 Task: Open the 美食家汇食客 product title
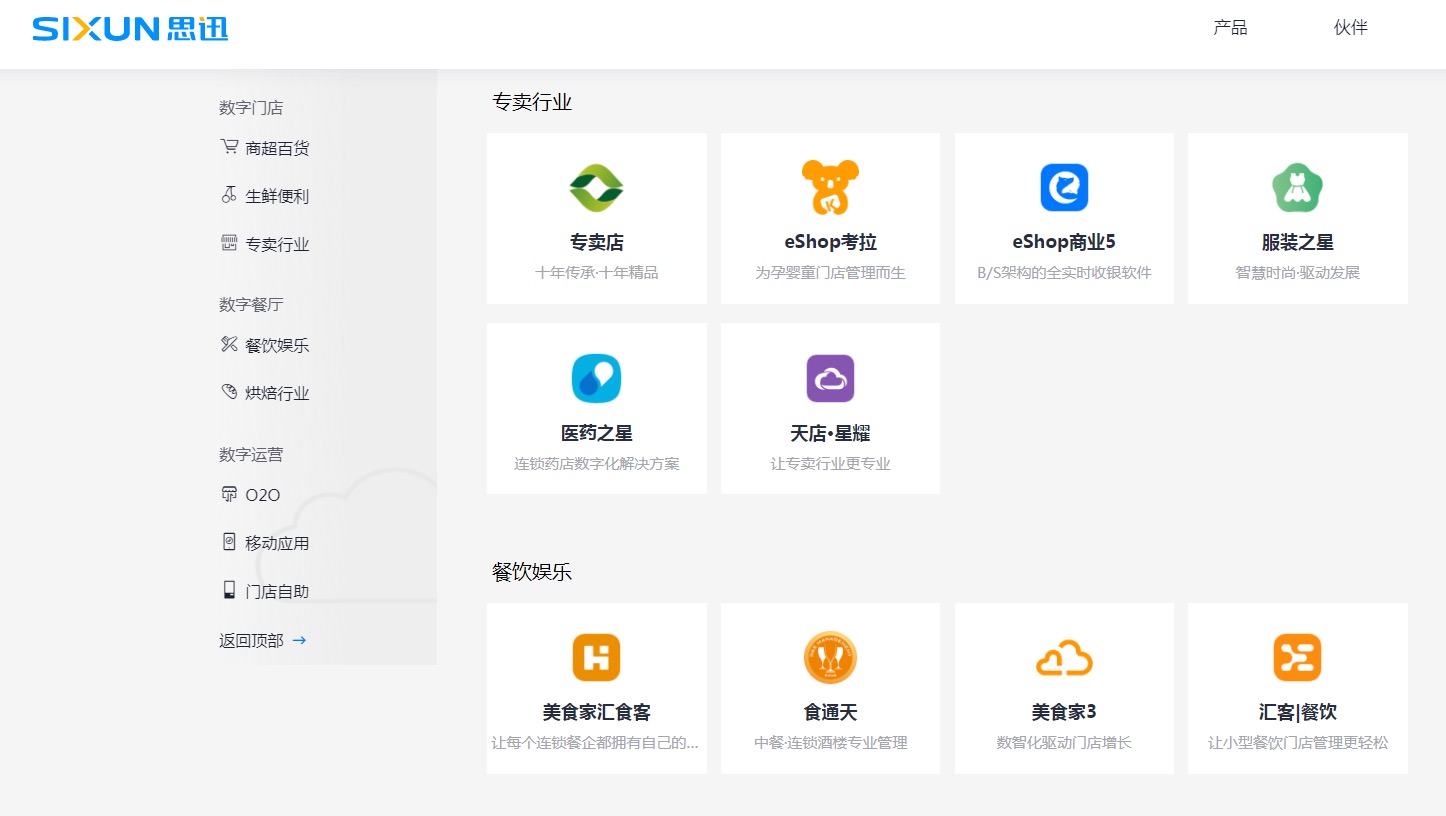pos(597,712)
